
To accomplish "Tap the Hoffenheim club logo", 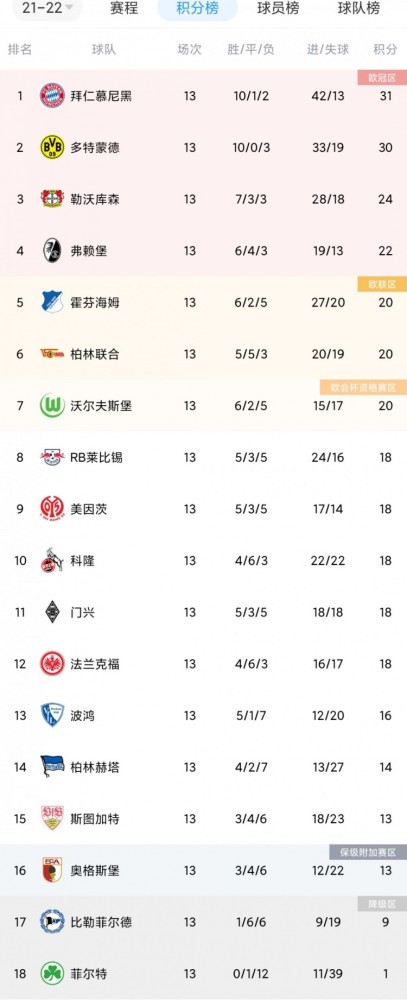I will click(x=52, y=302).
